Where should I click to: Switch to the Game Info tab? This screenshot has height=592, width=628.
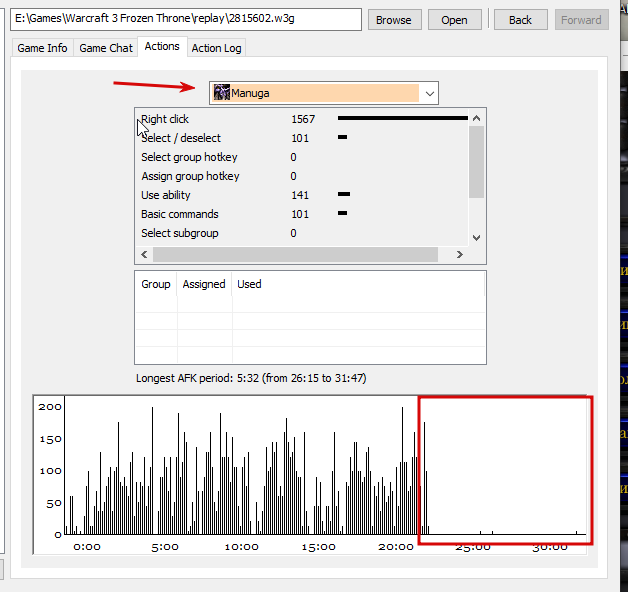pyautogui.click(x=42, y=48)
